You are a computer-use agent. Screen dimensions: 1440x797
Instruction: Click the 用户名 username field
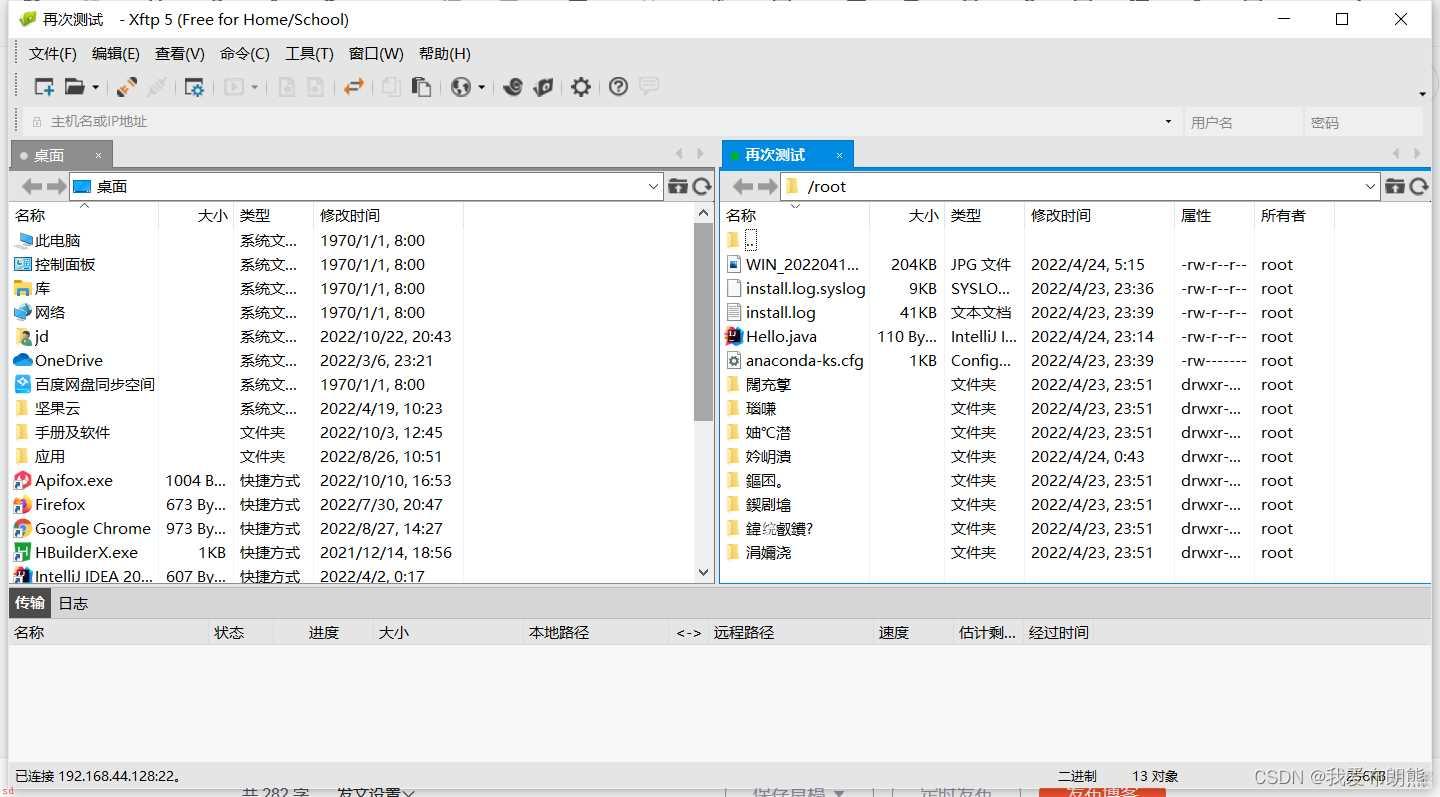coord(1242,122)
